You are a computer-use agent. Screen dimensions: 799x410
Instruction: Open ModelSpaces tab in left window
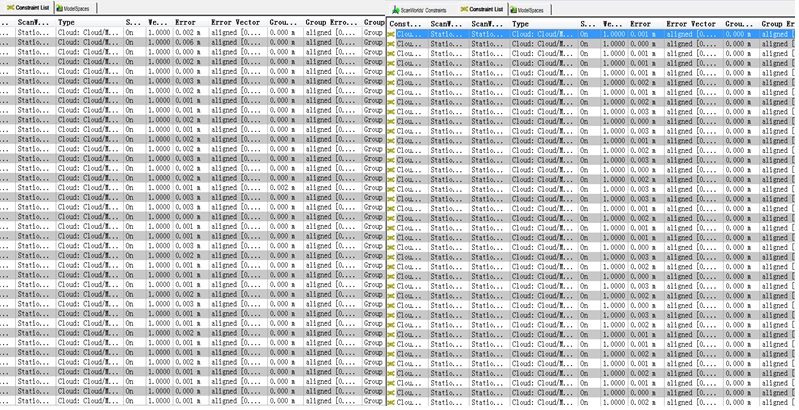tap(73, 8)
